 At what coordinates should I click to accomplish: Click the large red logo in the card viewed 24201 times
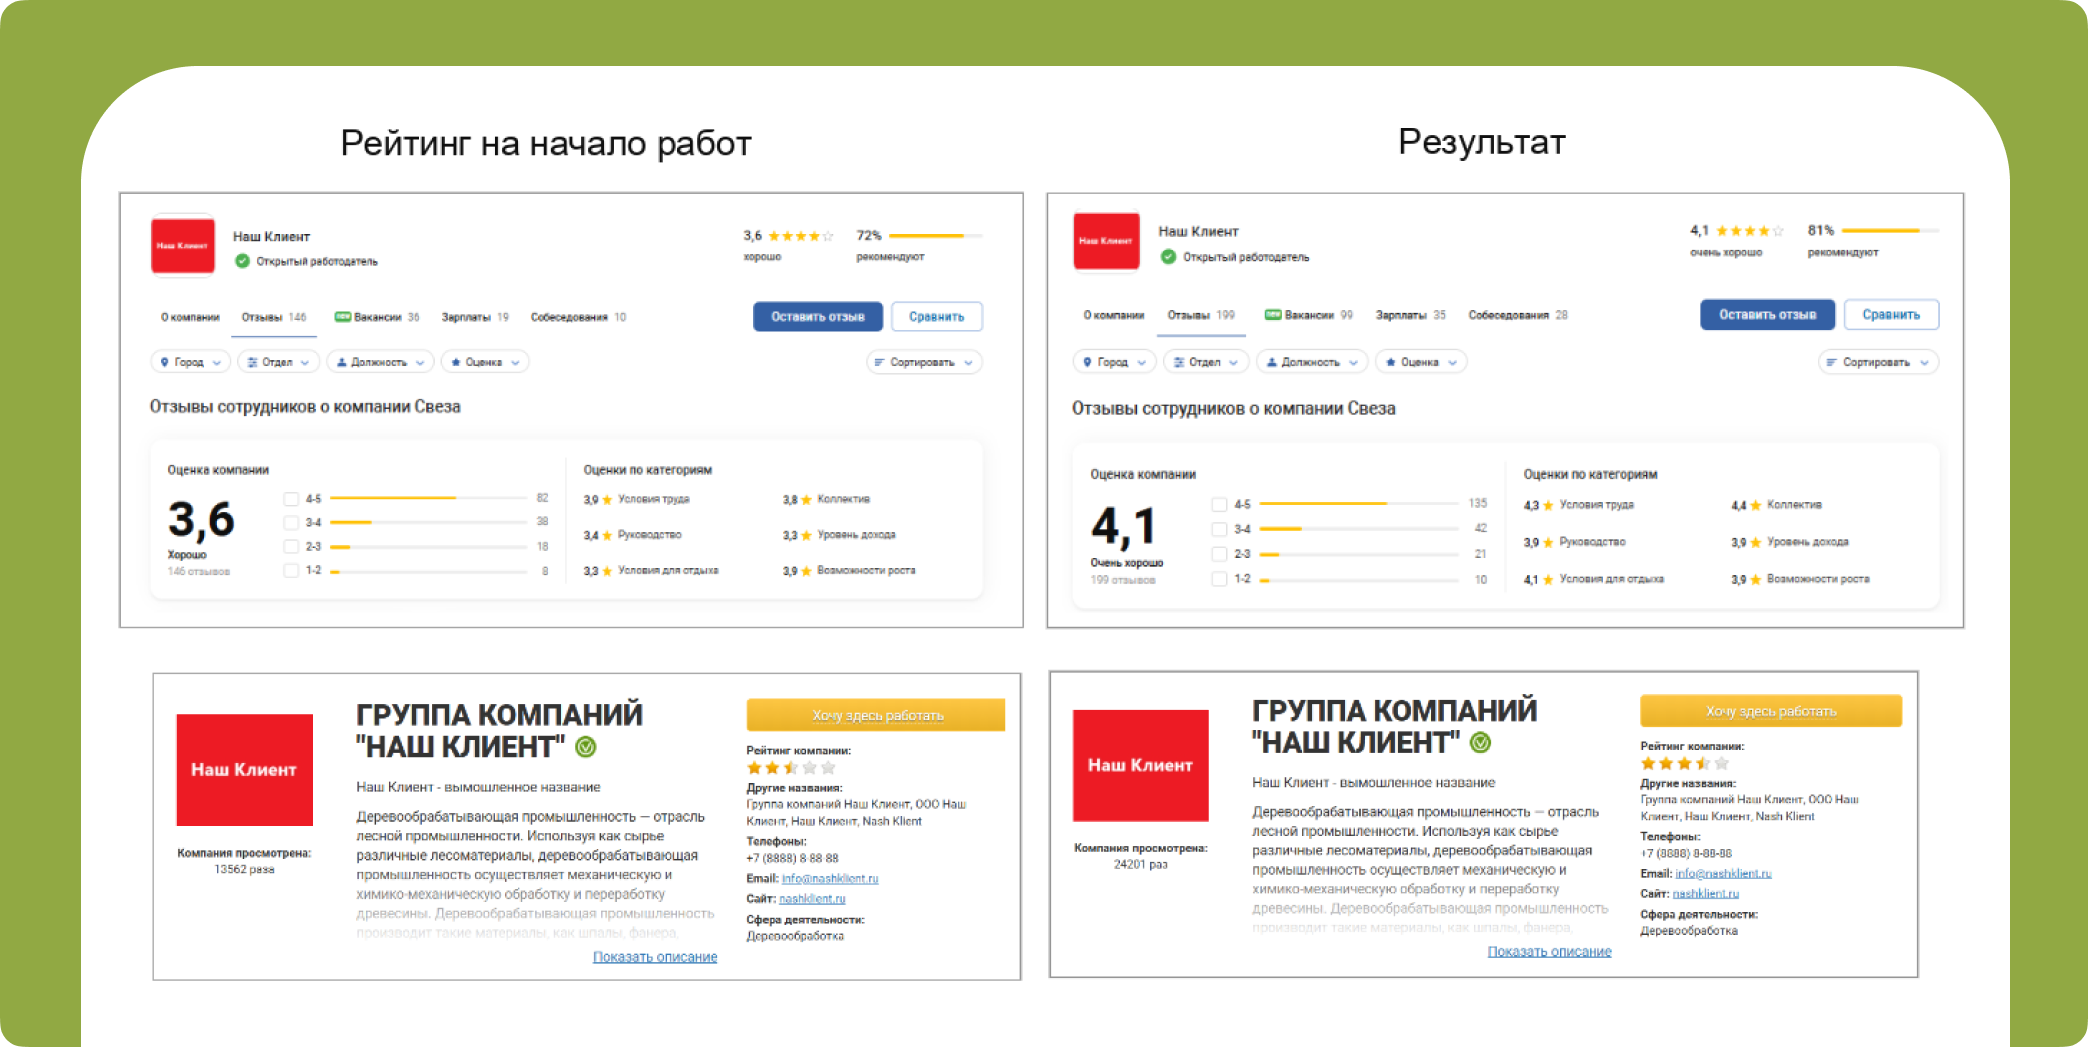(1140, 765)
